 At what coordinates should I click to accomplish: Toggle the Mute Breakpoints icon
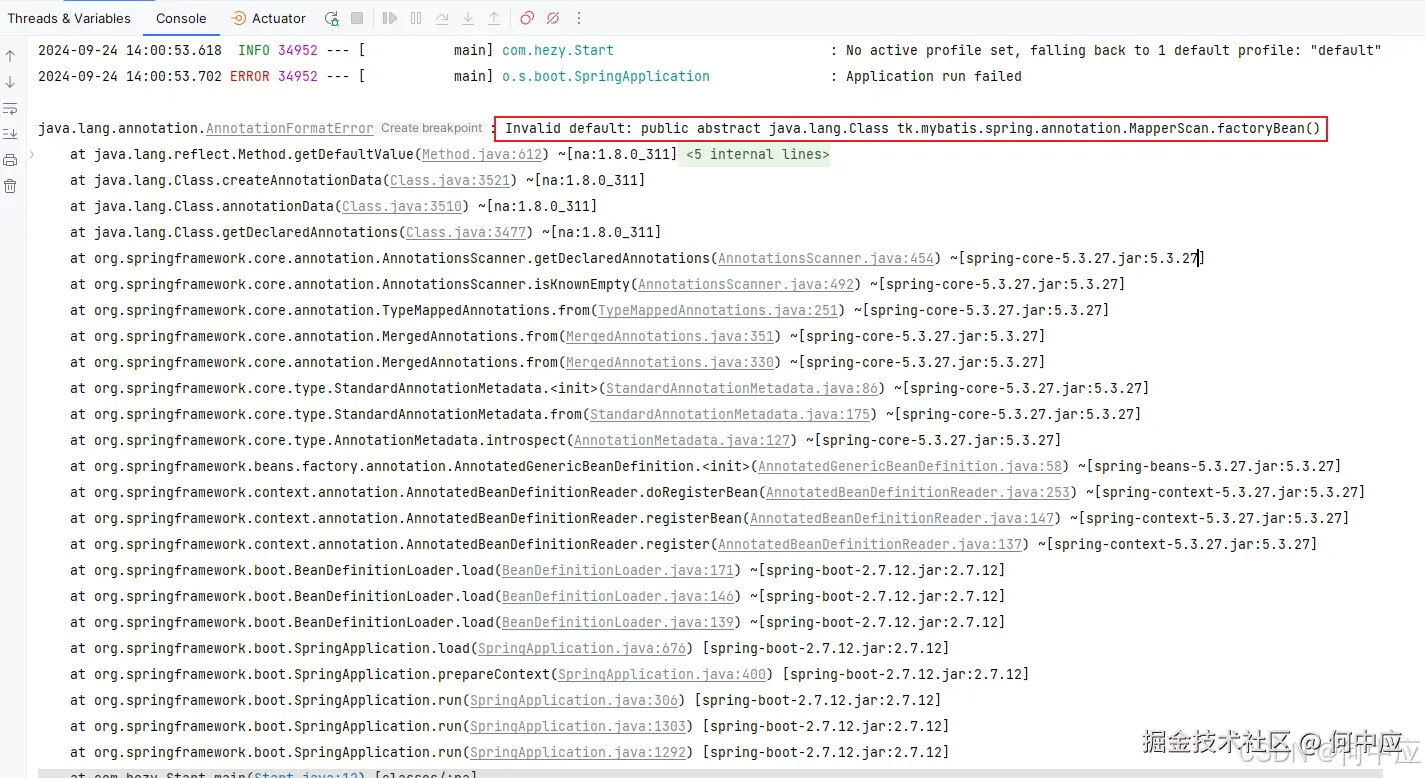click(553, 18)
